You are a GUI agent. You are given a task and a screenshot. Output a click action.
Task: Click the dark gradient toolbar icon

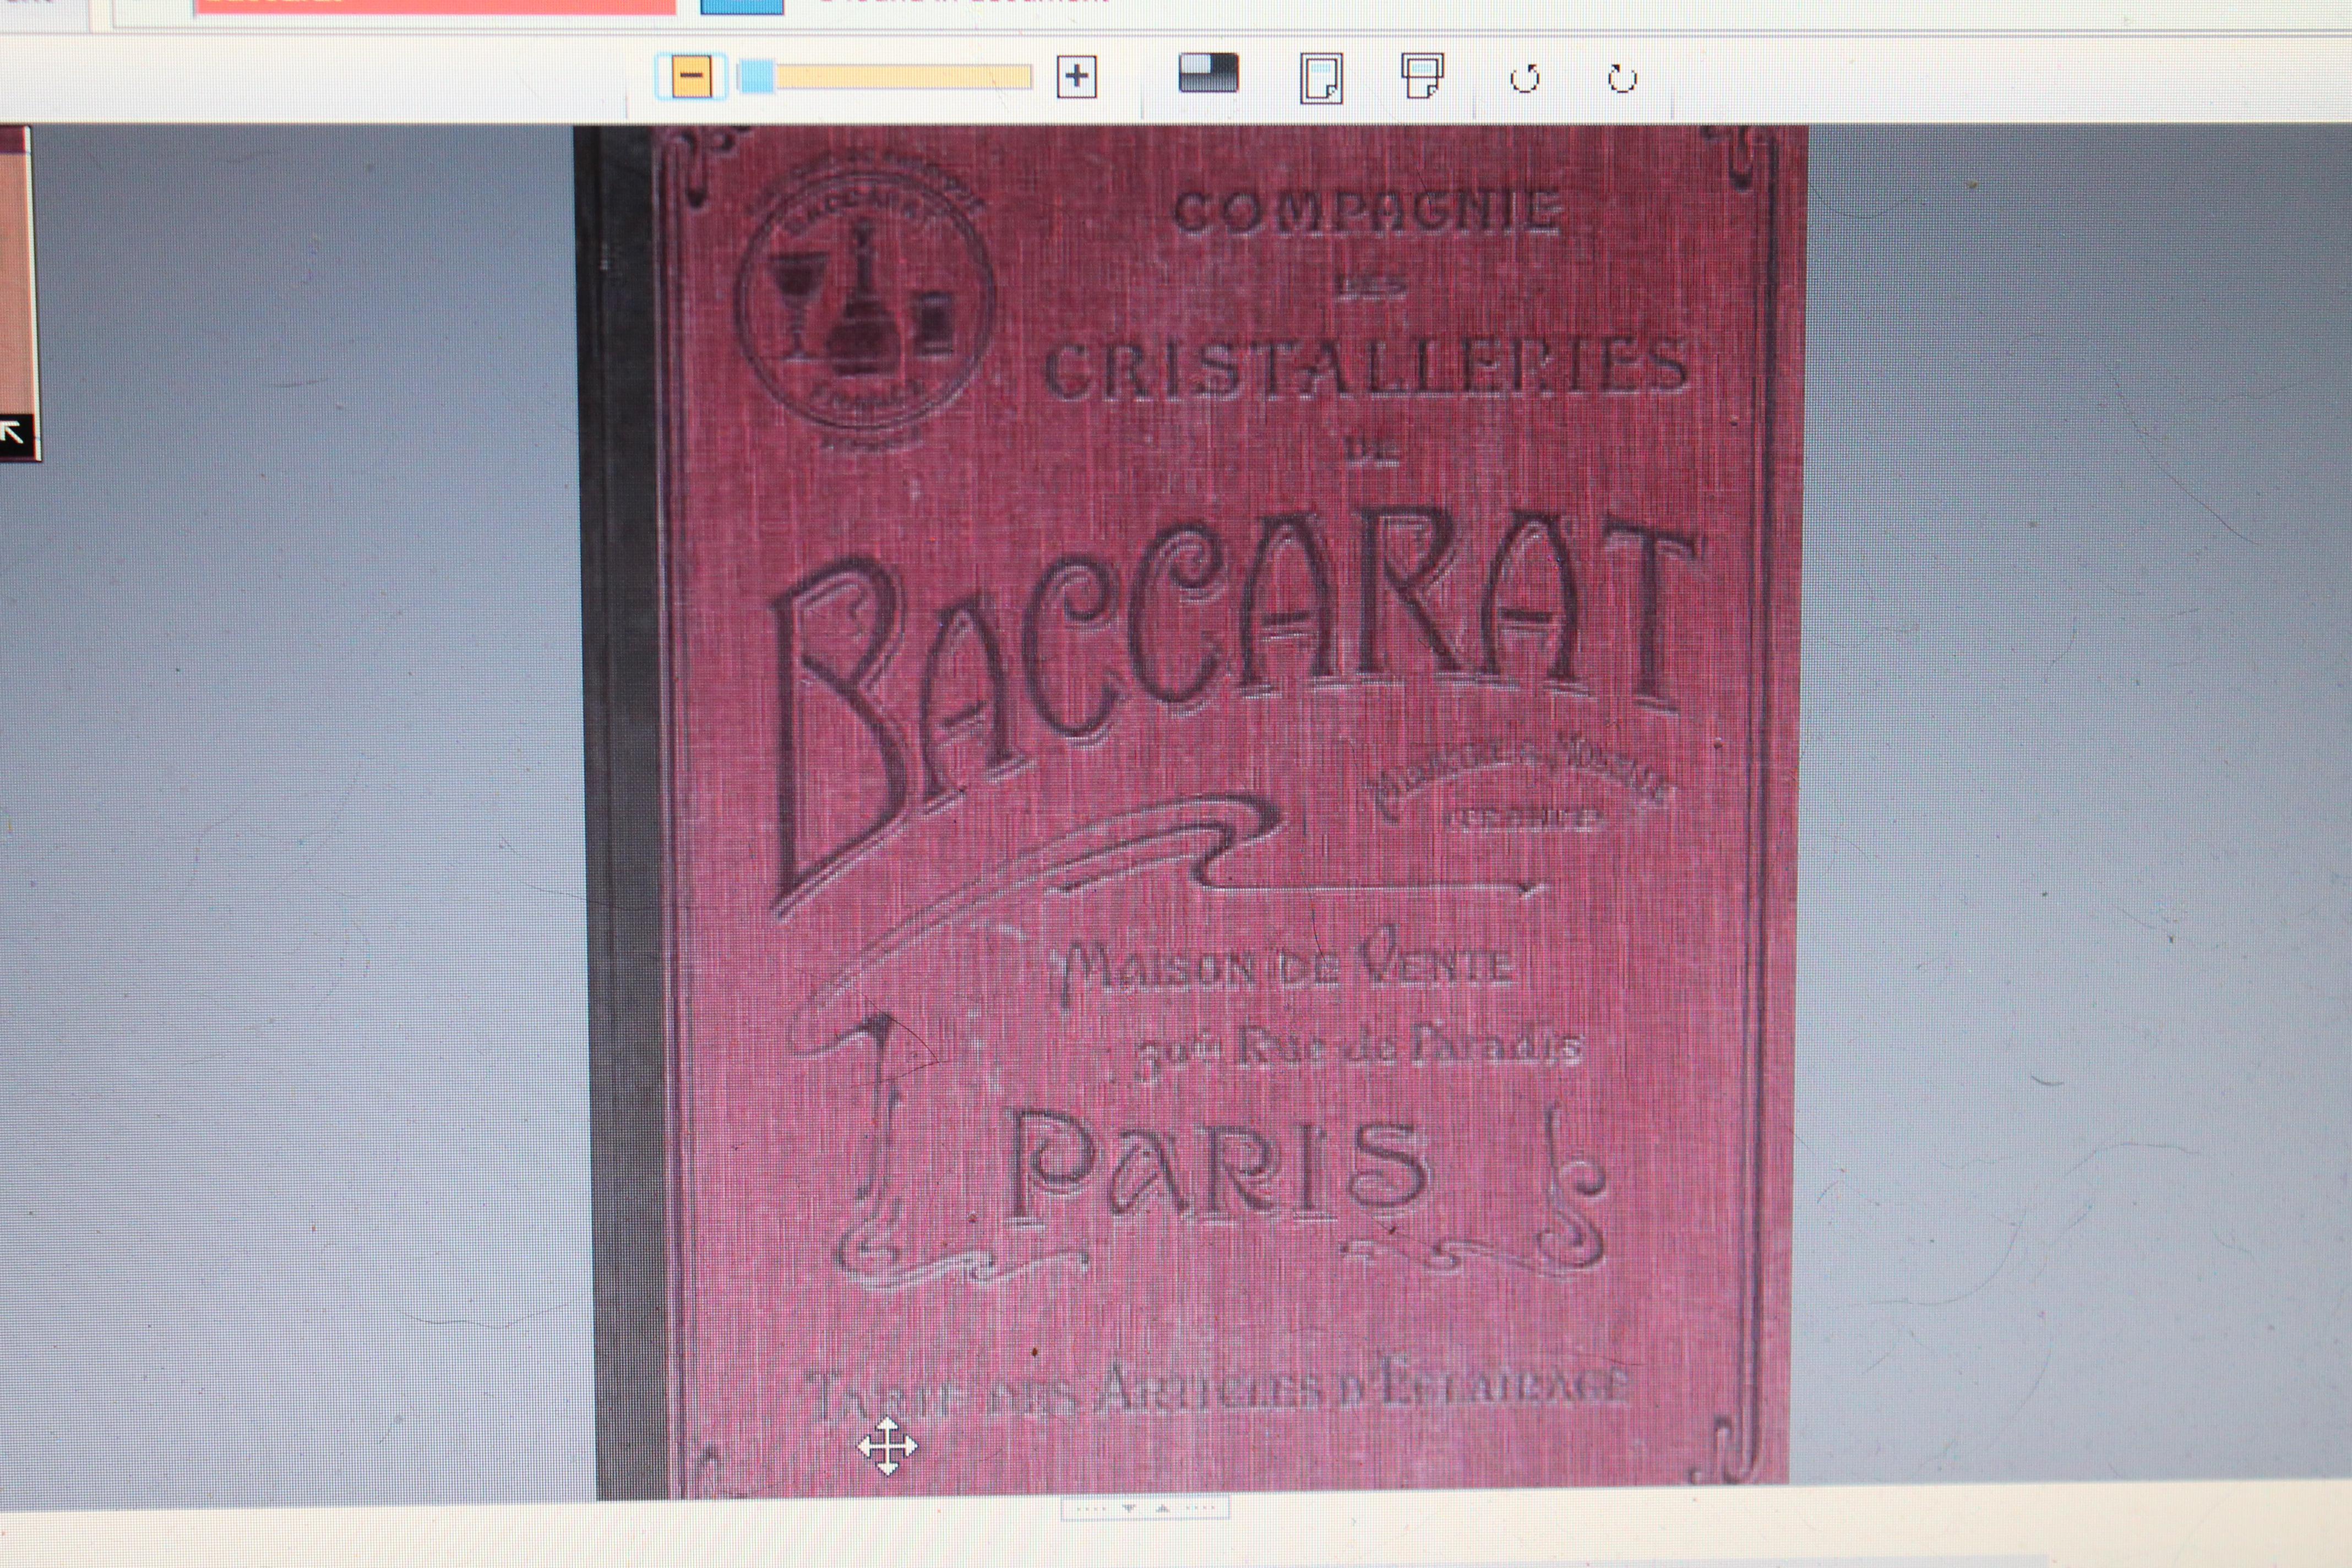coord(1208,73)
